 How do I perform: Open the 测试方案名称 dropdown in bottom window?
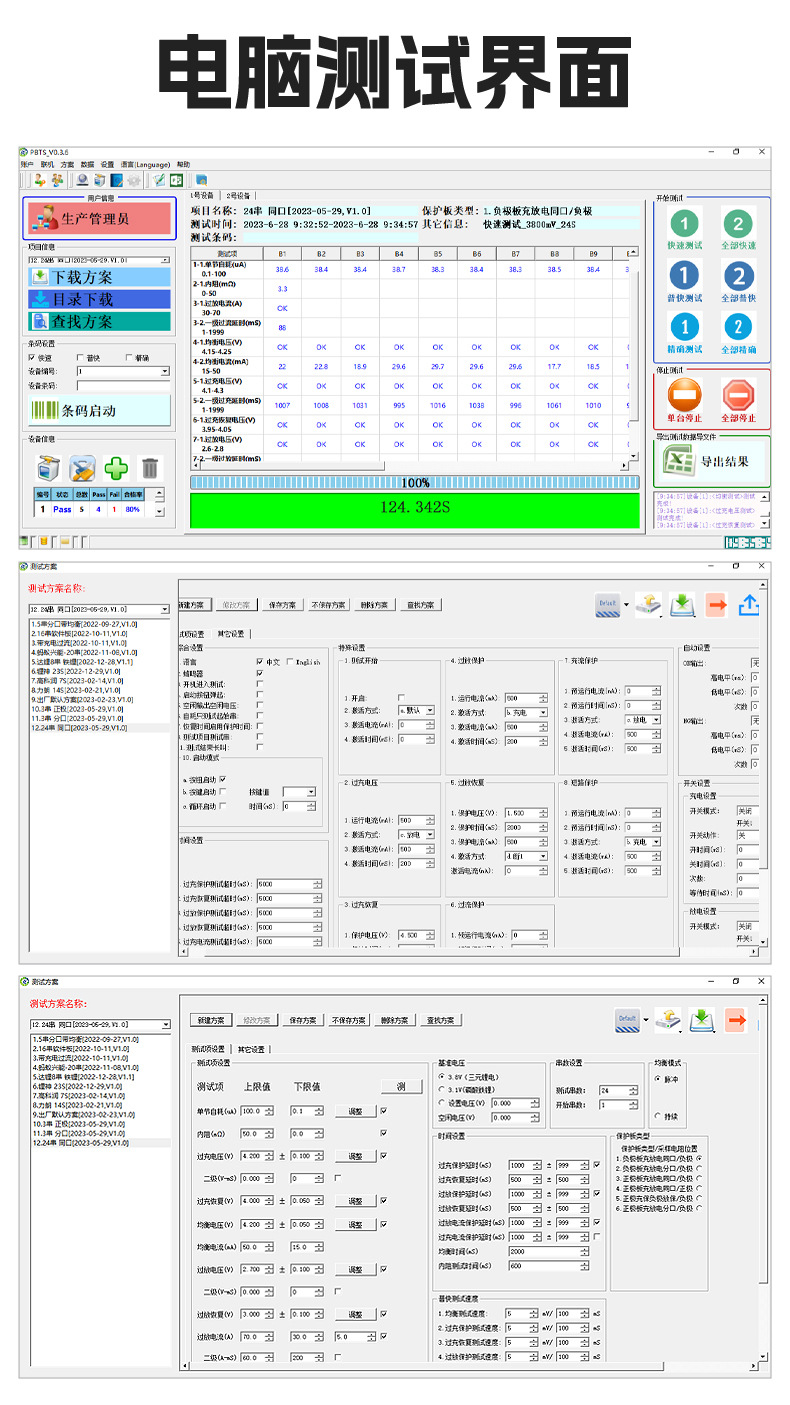[166, 1025]
